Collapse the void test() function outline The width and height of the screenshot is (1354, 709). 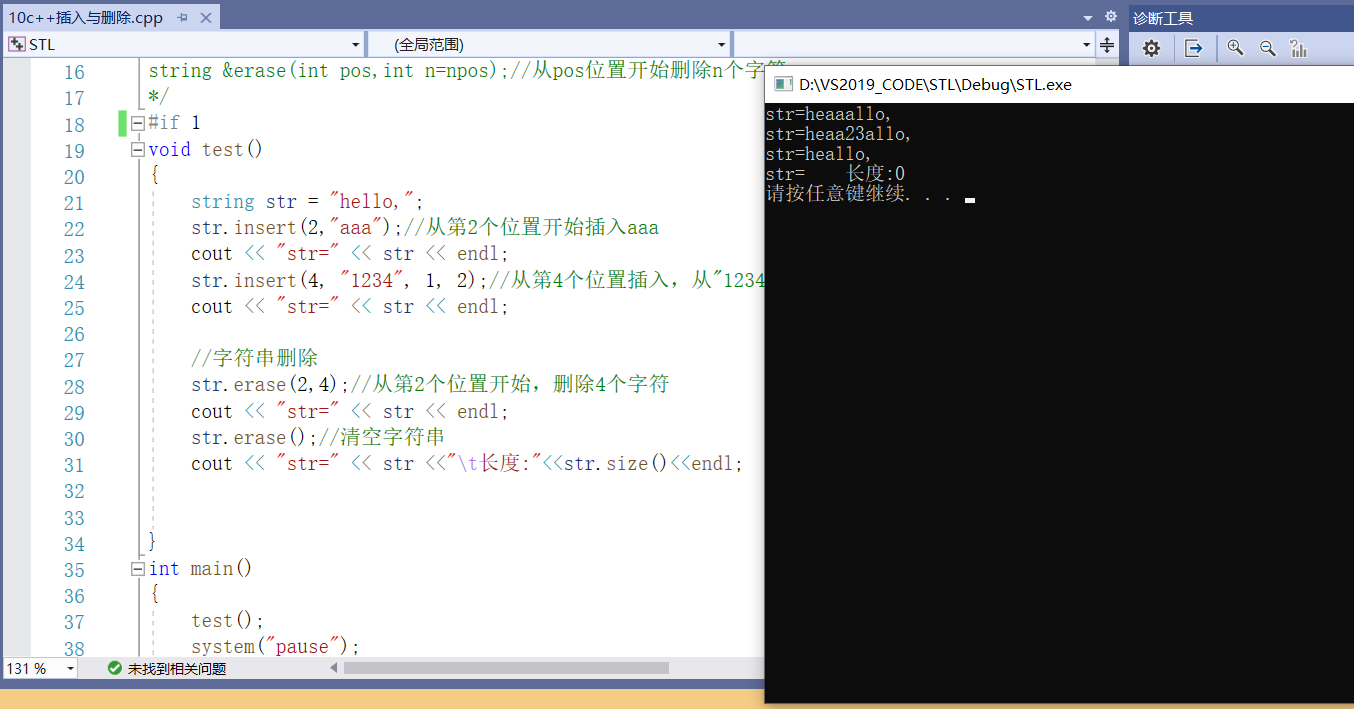click(x=138, y=149)
